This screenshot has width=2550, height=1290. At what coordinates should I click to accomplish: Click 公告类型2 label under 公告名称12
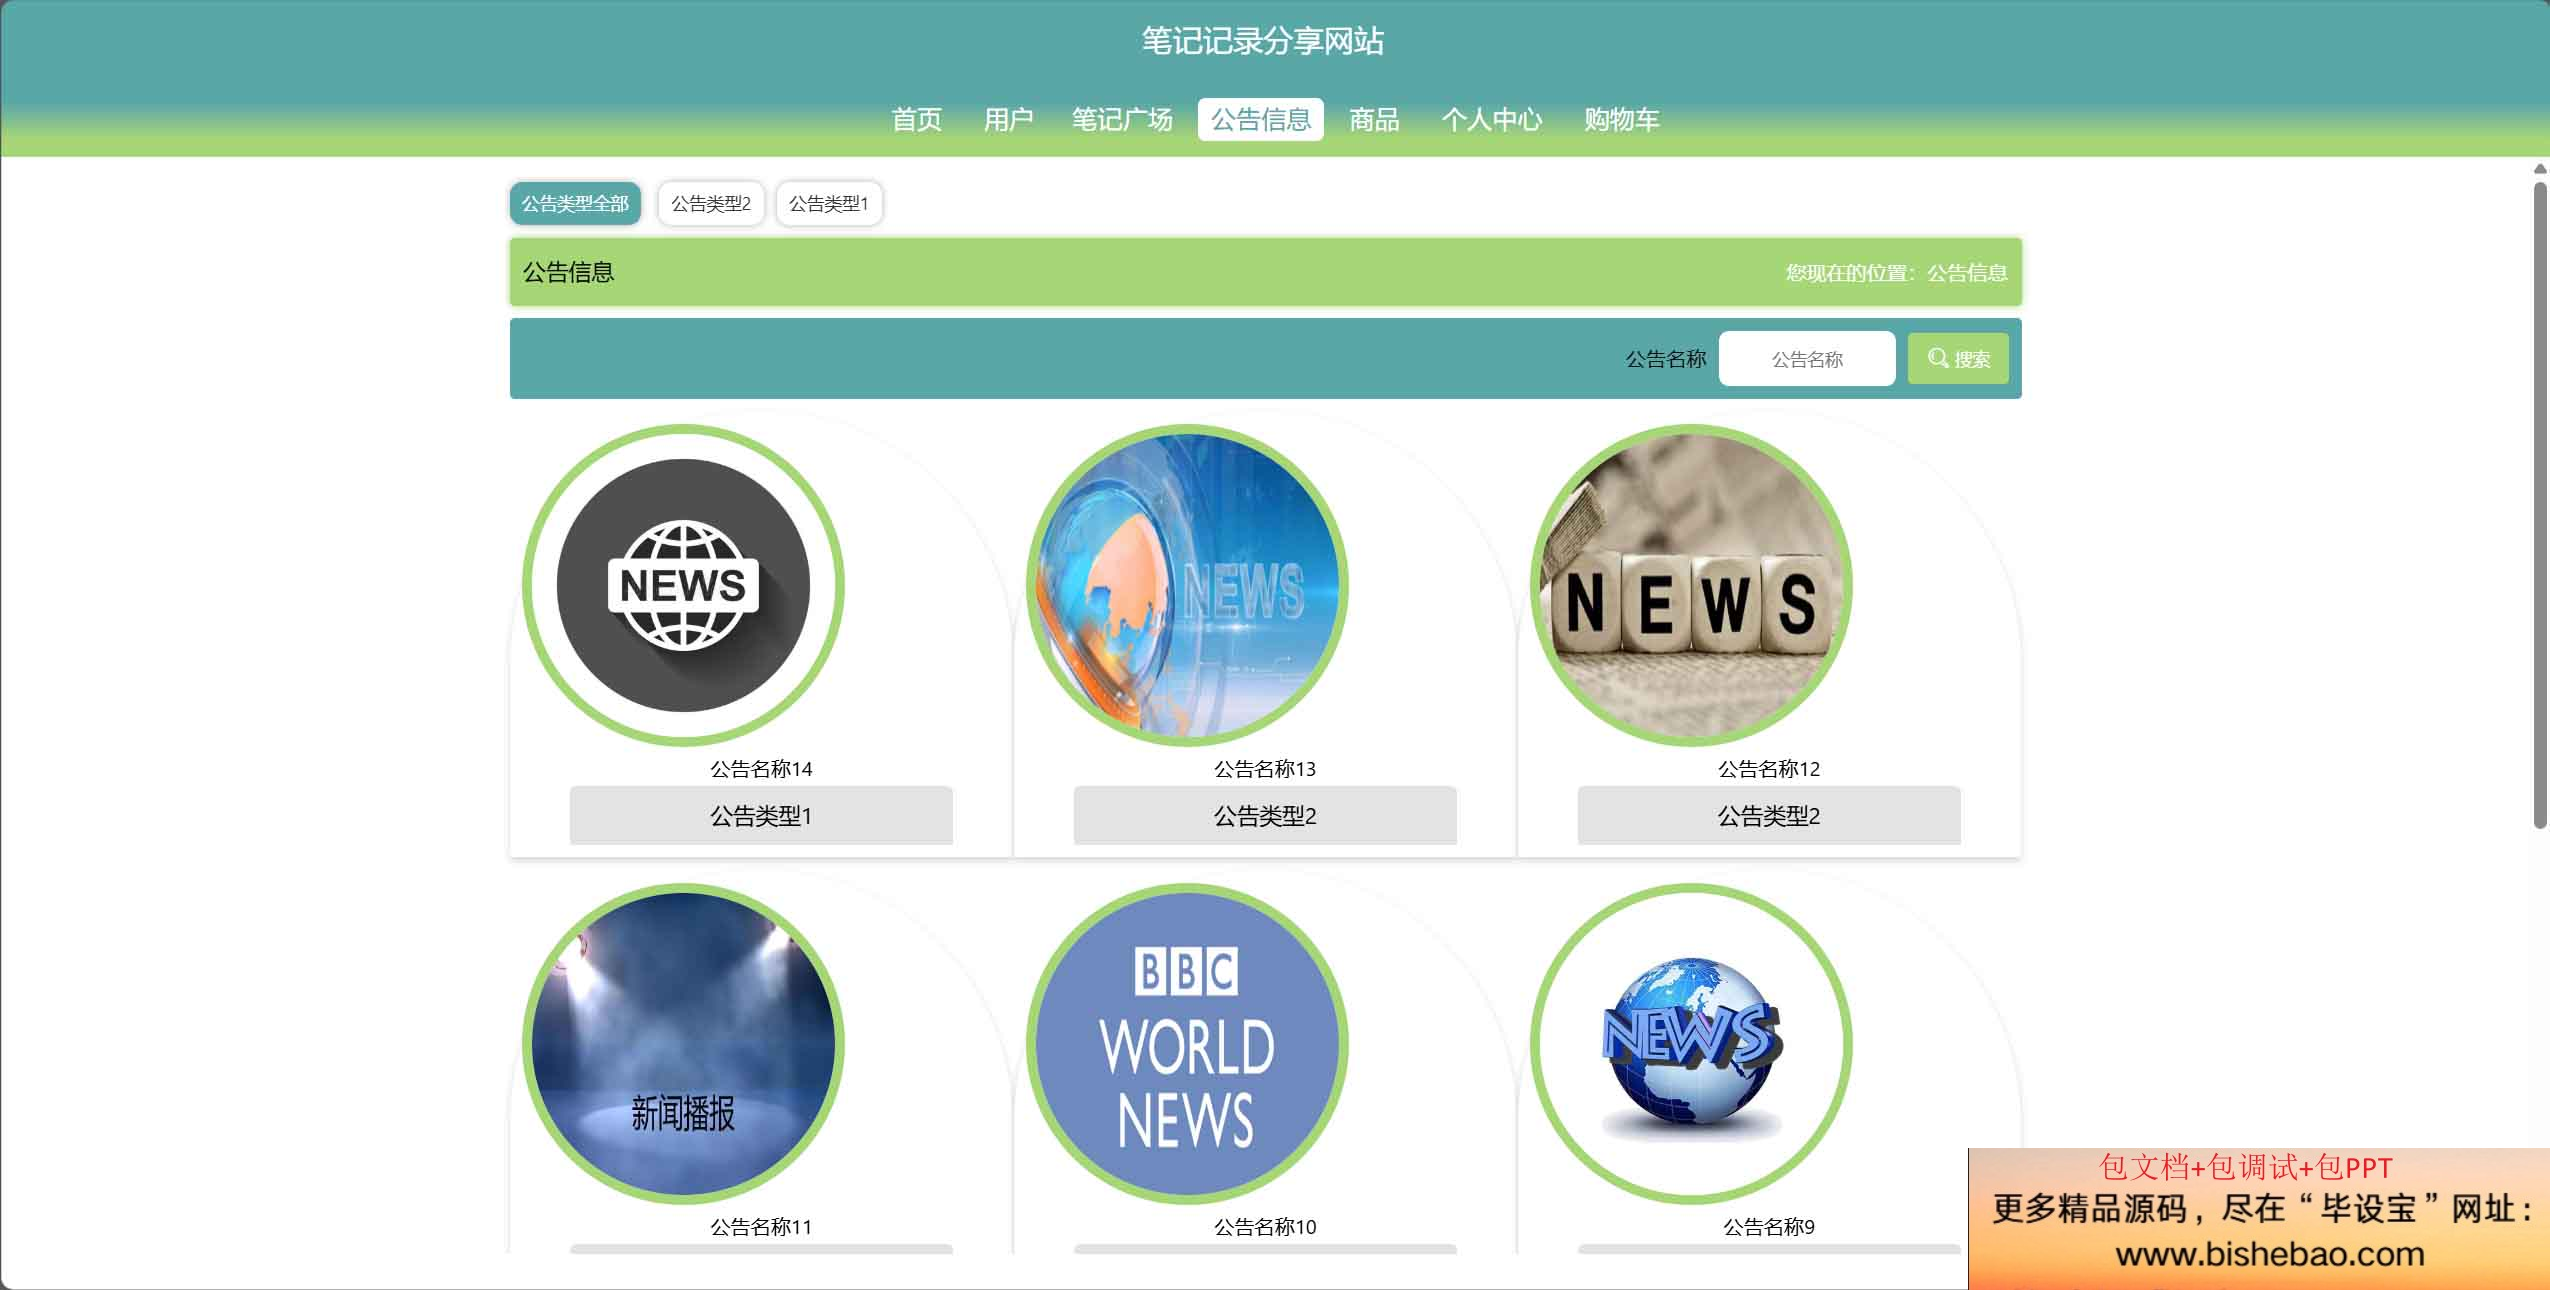coord(1769,816)
